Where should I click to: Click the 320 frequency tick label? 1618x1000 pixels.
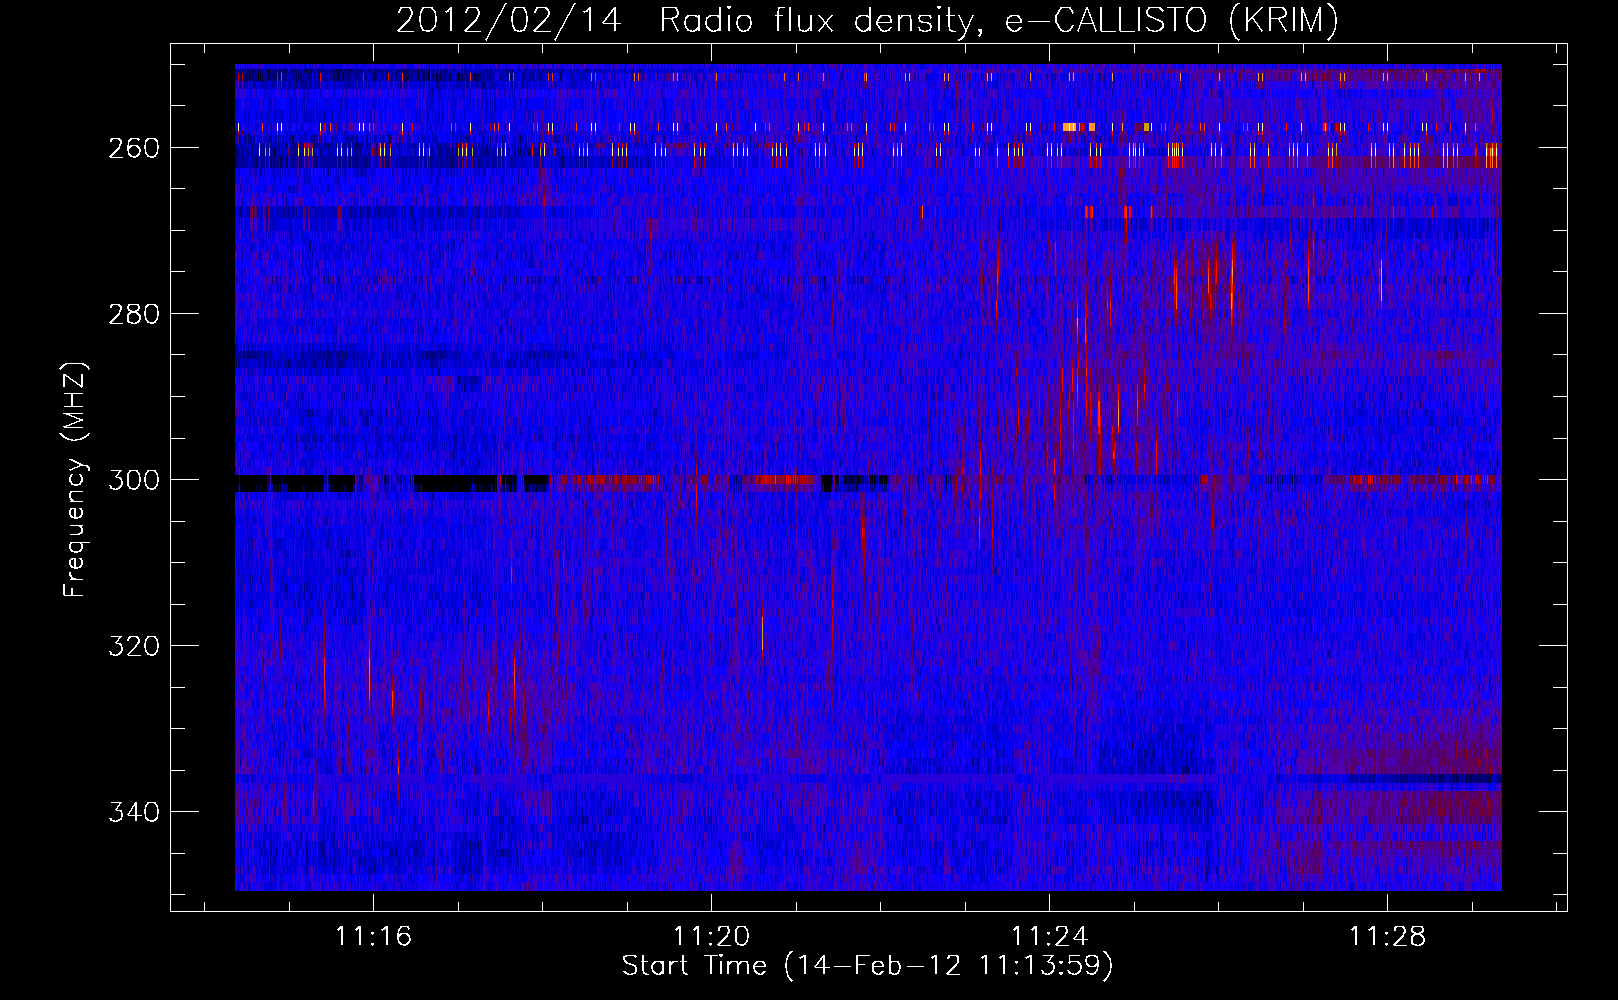[133, 646]
